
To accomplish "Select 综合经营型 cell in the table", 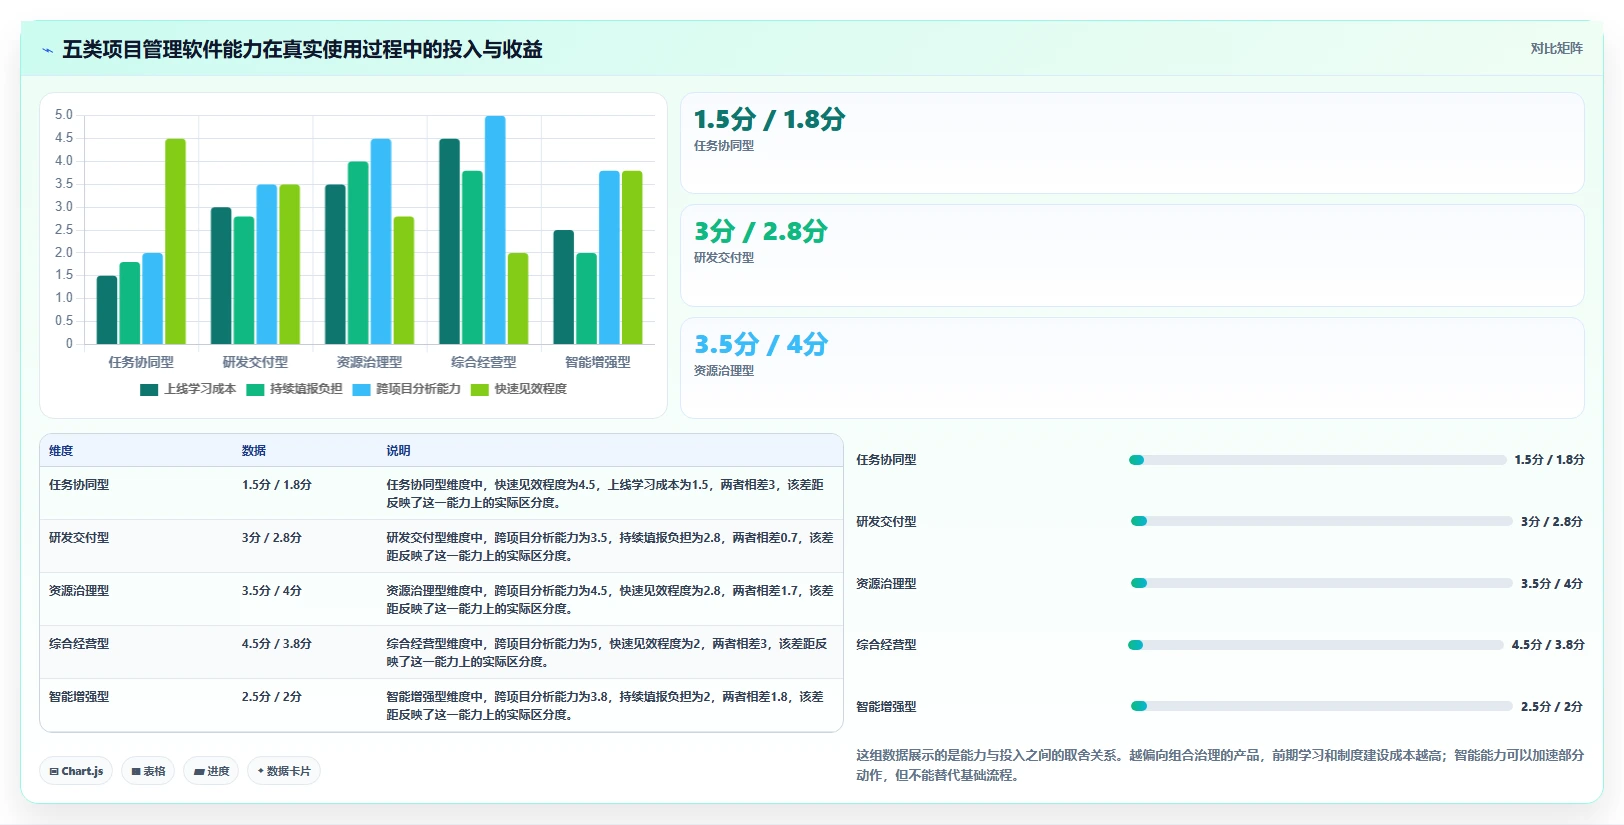I will click(79, 644).
